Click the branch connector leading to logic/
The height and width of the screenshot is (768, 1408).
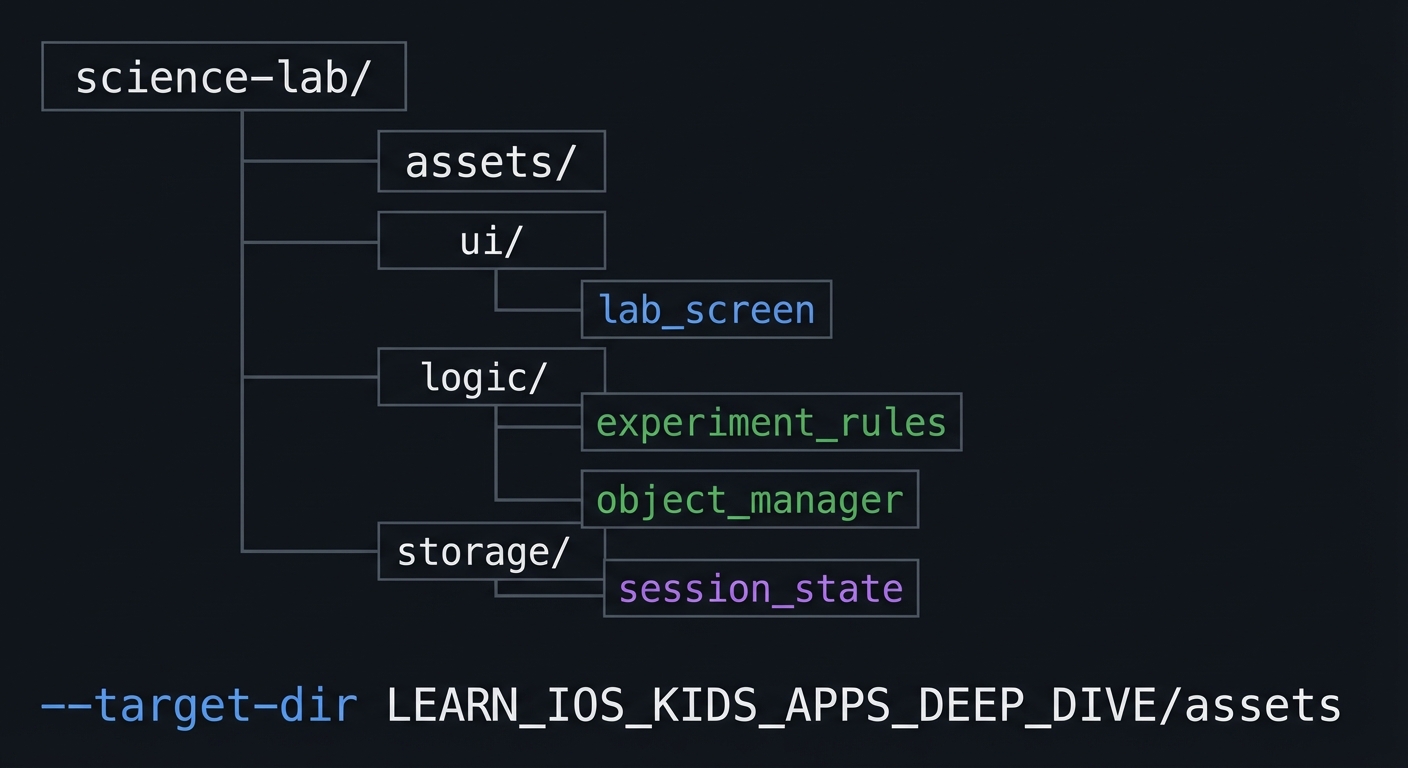point(310,377)
